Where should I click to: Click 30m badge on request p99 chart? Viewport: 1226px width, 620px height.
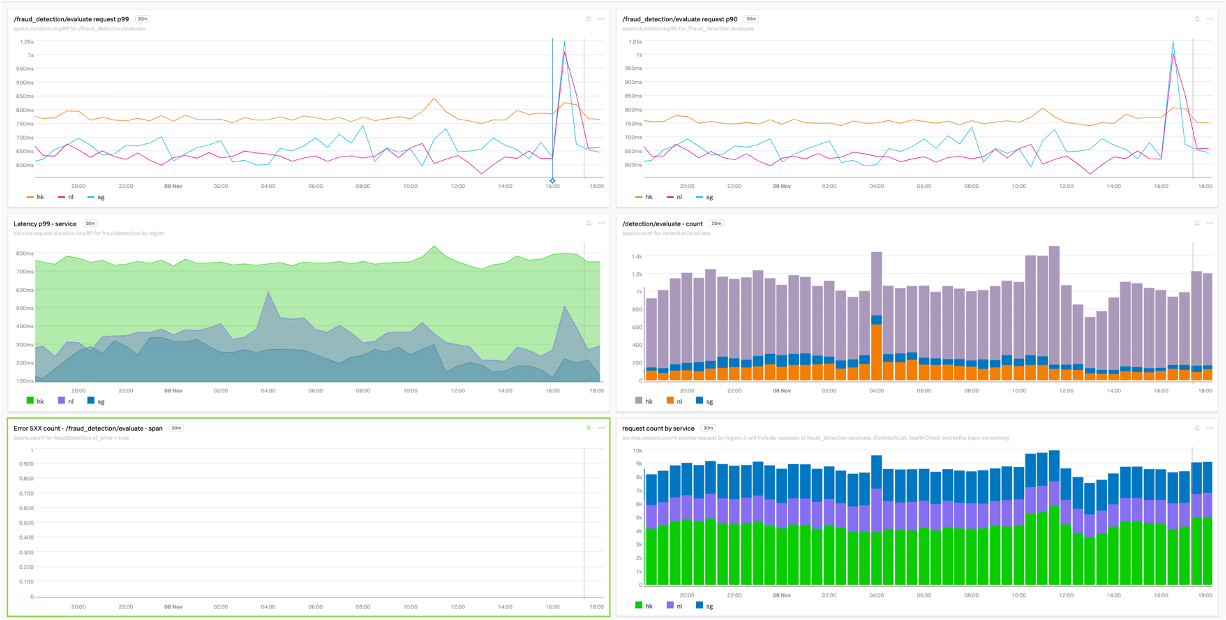click(x=142, y=18)
